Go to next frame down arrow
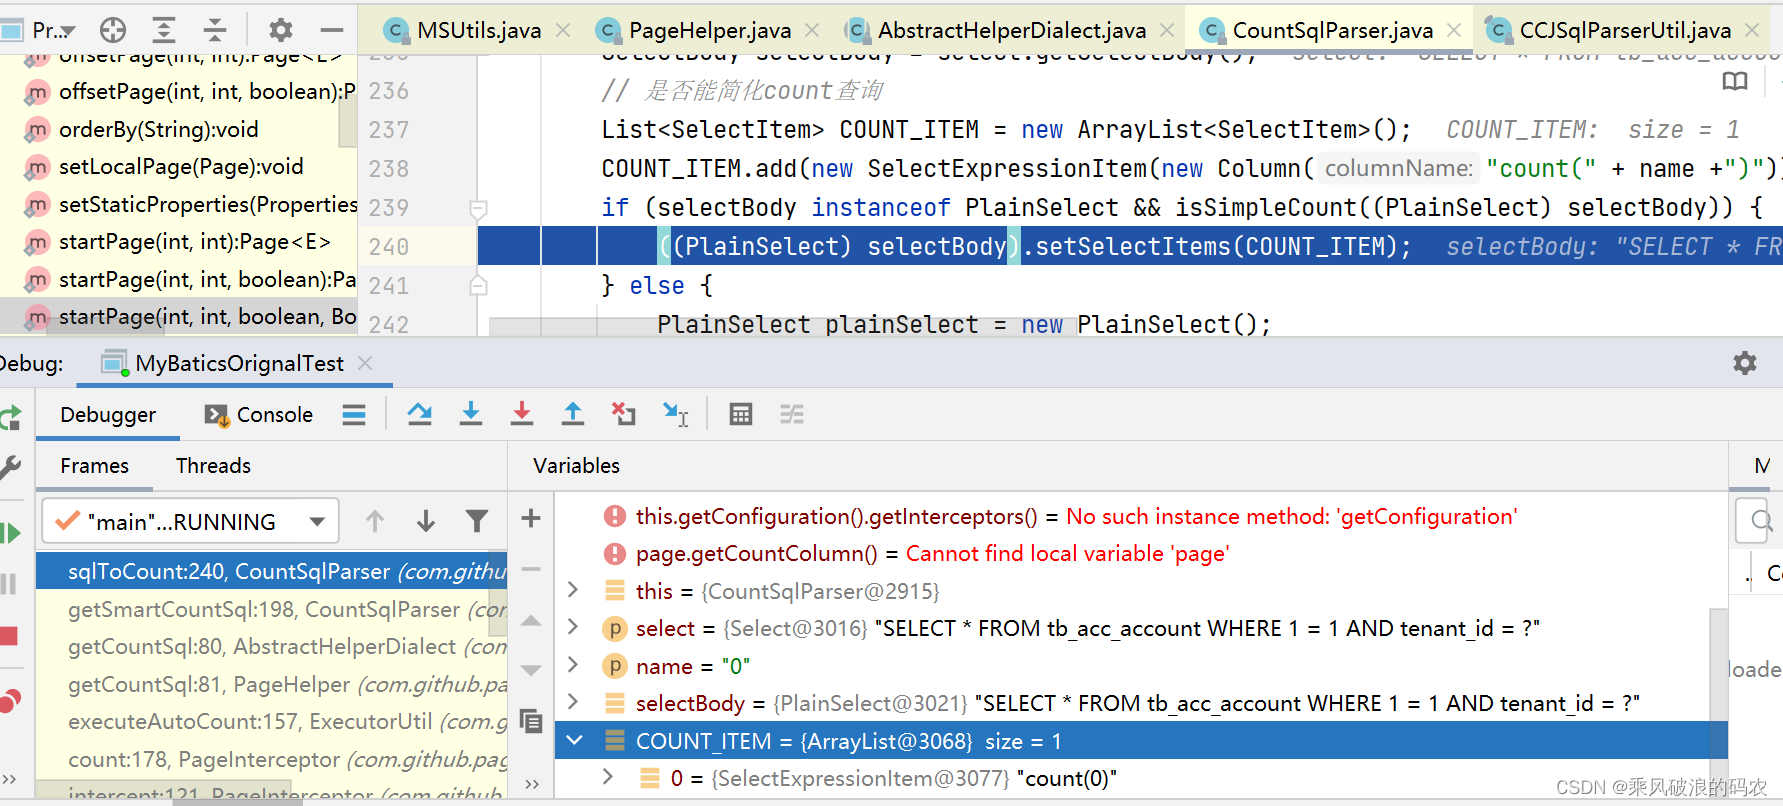The width and height of the screenshot is (1783, 806). (426, 521)
